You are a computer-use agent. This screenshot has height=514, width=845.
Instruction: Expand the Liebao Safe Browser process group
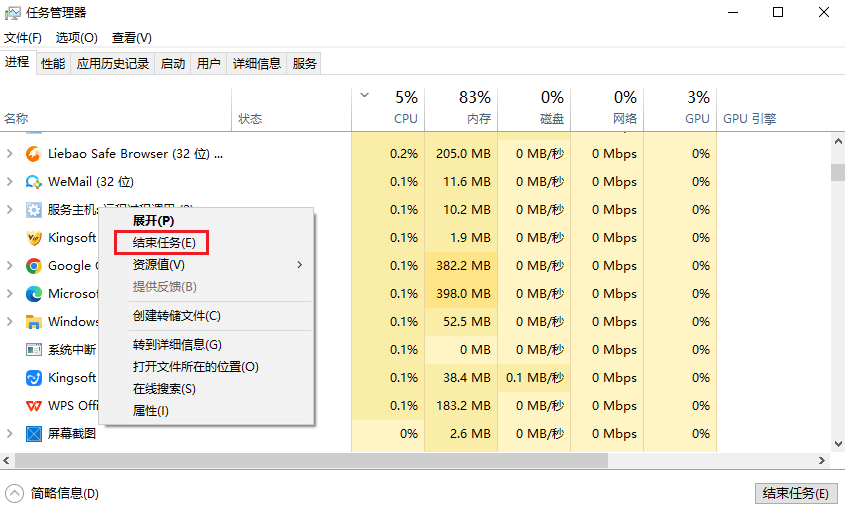pyautogui.click(x=10, y=154)
